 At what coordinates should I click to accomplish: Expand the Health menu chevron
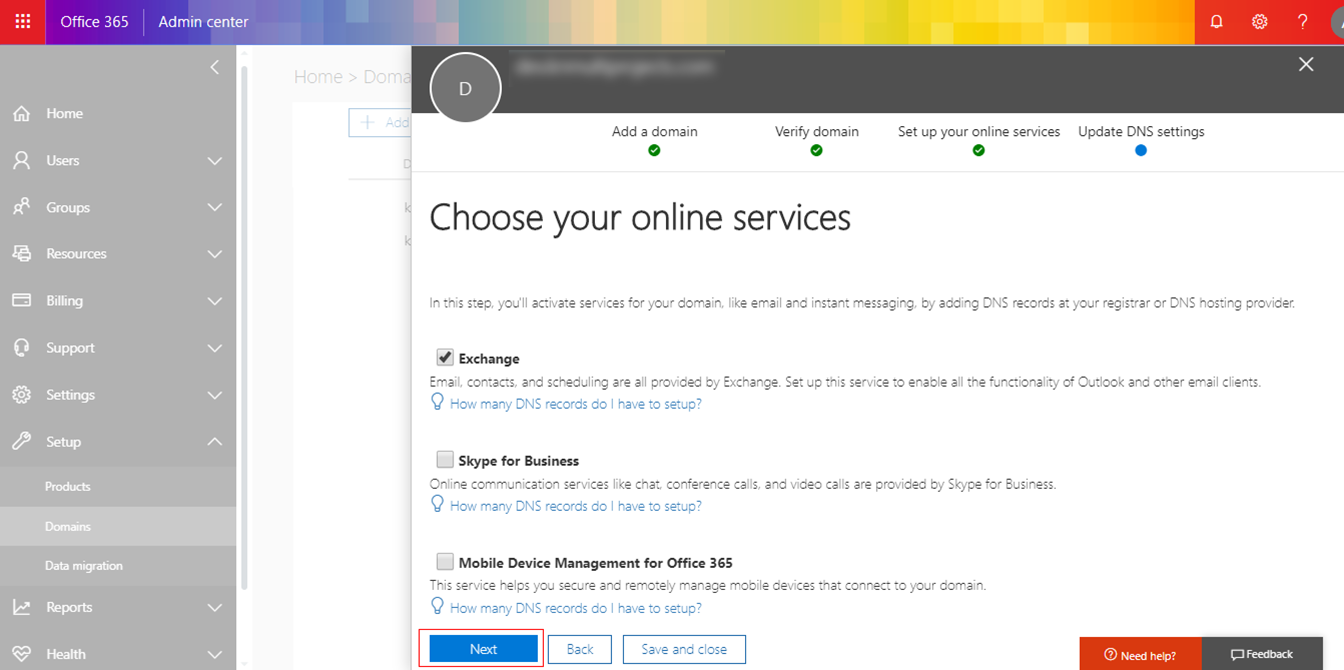pyautogui.click(x=214, y=654)
